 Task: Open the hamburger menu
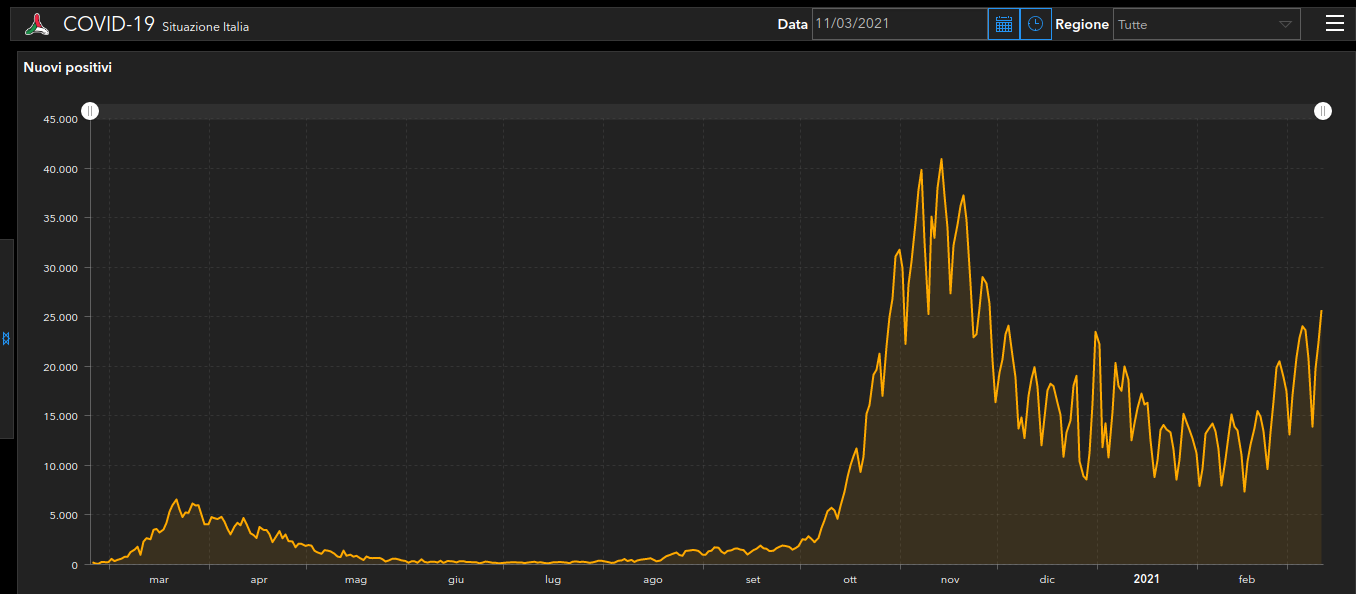pos(1334,24)
